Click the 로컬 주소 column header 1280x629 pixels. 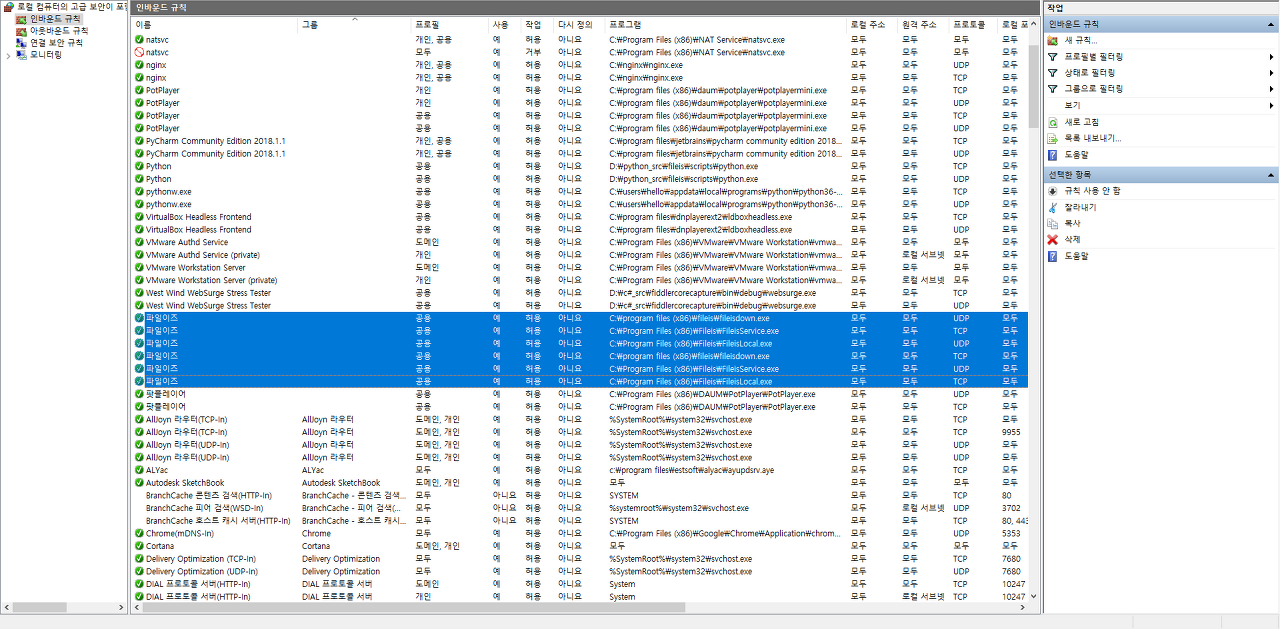(x=873, y=24)
